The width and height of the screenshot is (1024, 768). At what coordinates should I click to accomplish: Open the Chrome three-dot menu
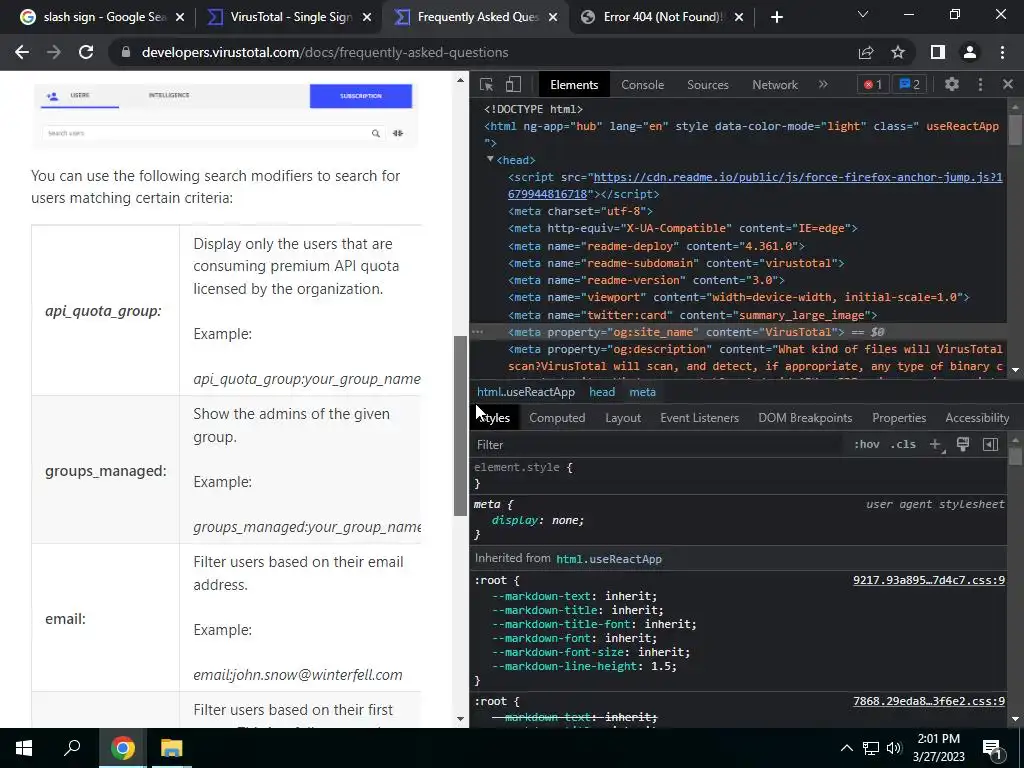tap(1002, 52)
